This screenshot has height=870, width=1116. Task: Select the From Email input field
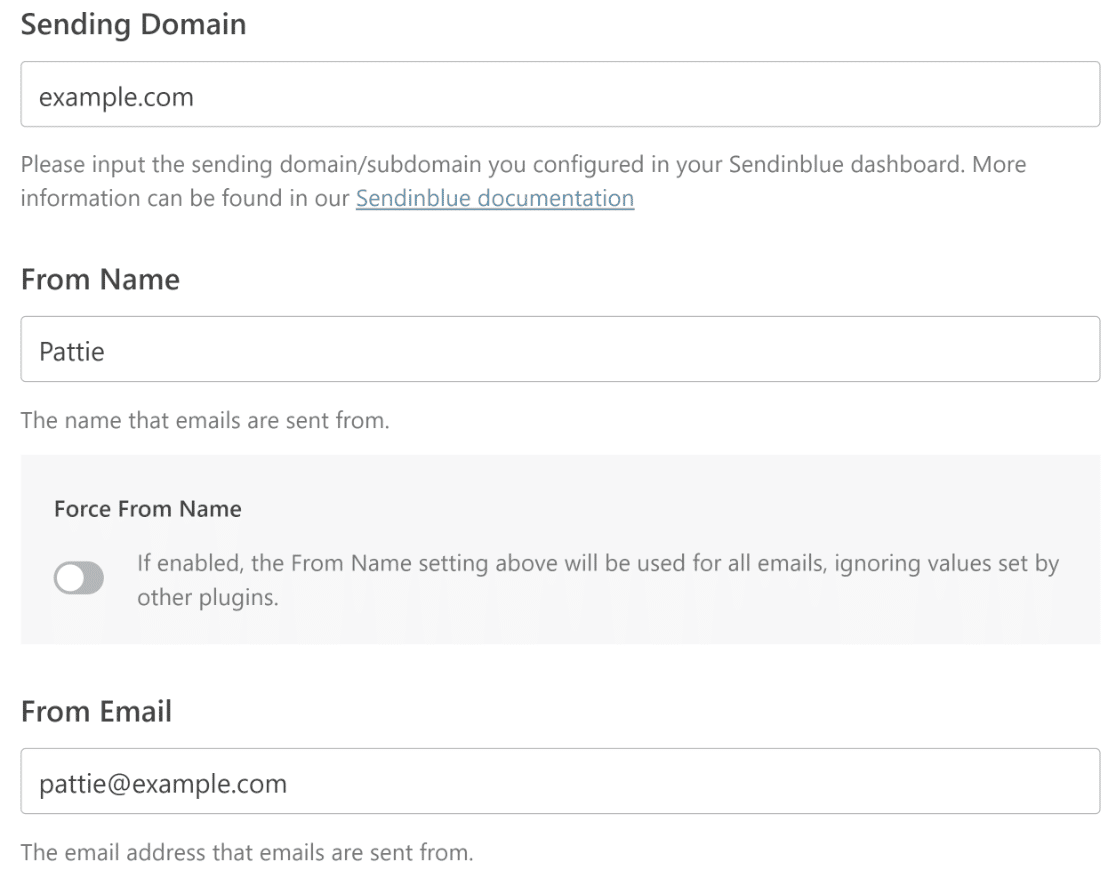point(560,781)
